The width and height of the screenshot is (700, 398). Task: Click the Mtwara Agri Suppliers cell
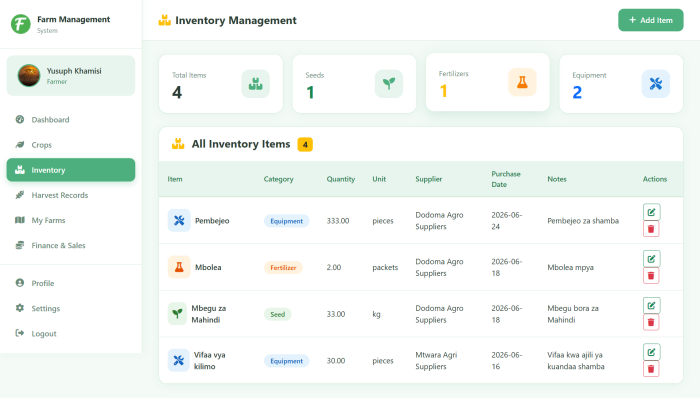[436, 361]
